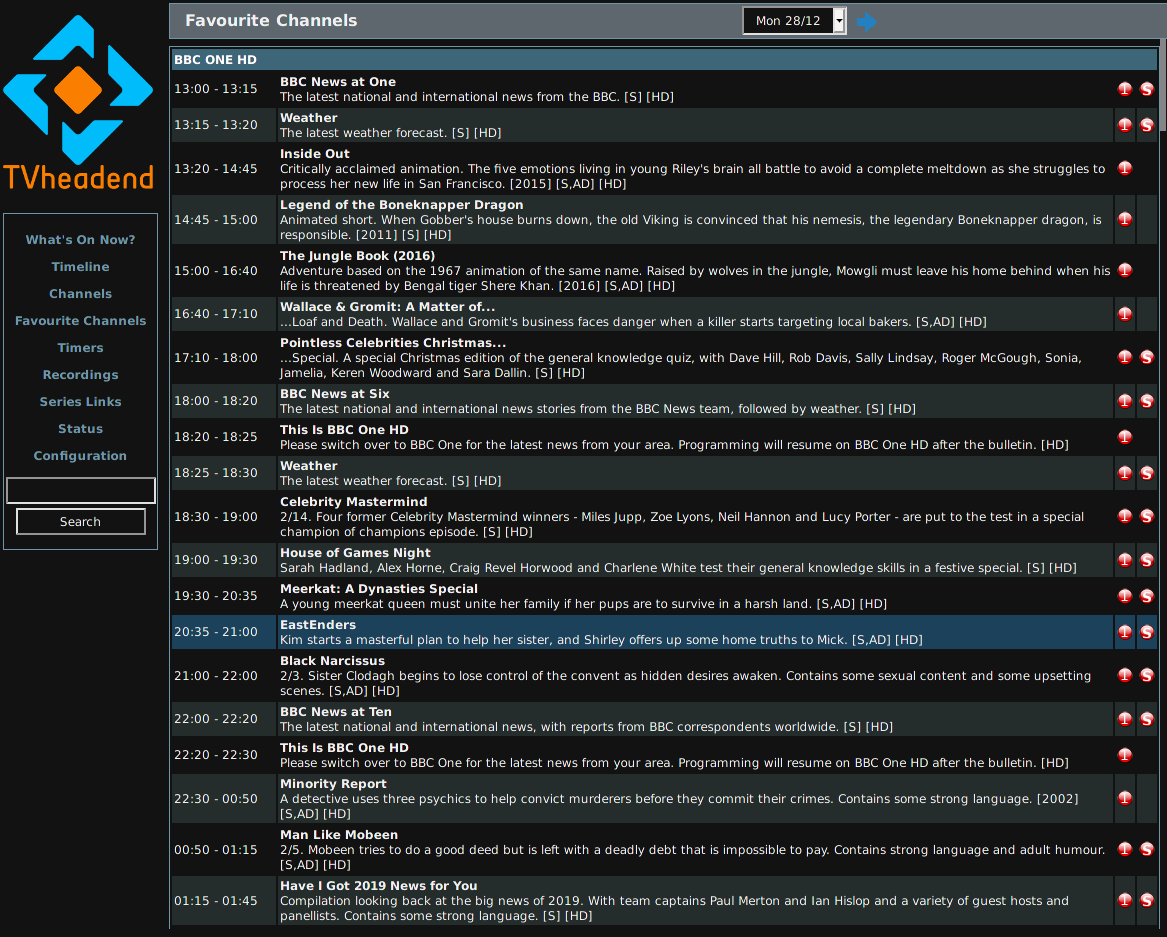Image resolution: width=1167 pixels, height=937 pixels.
Task: Open The Jungle Book (2016) title
Action: [357, 256]
